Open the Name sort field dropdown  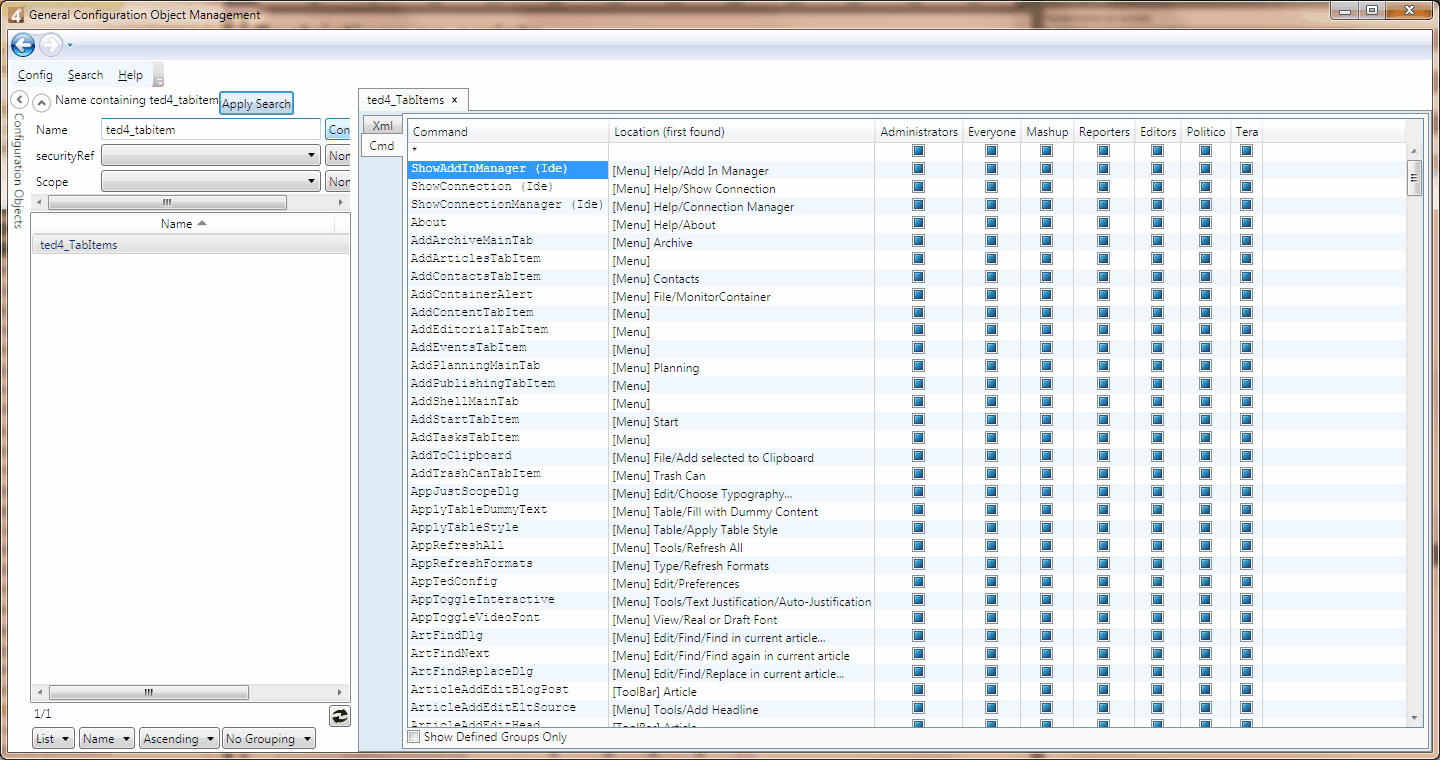coord(106,739)
